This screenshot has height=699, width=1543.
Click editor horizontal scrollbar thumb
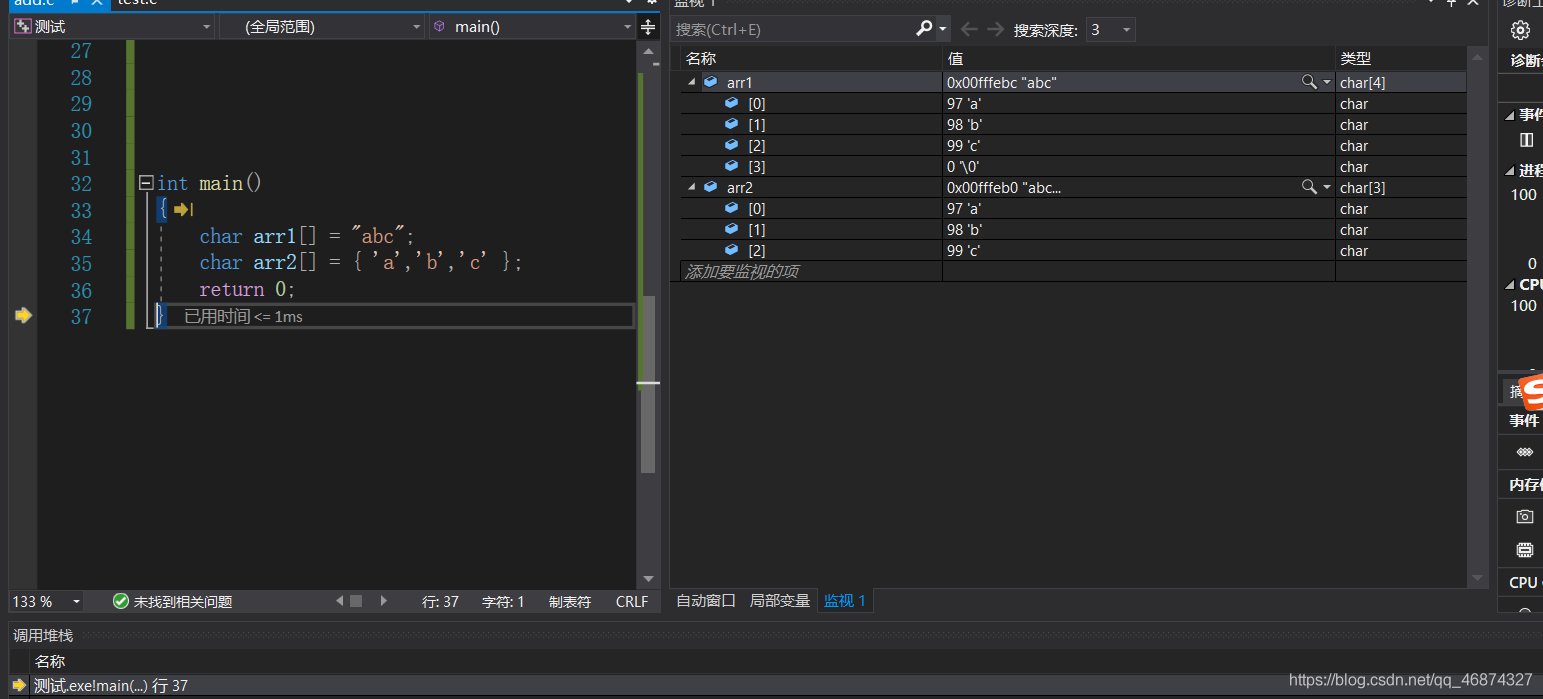point(355,601)
